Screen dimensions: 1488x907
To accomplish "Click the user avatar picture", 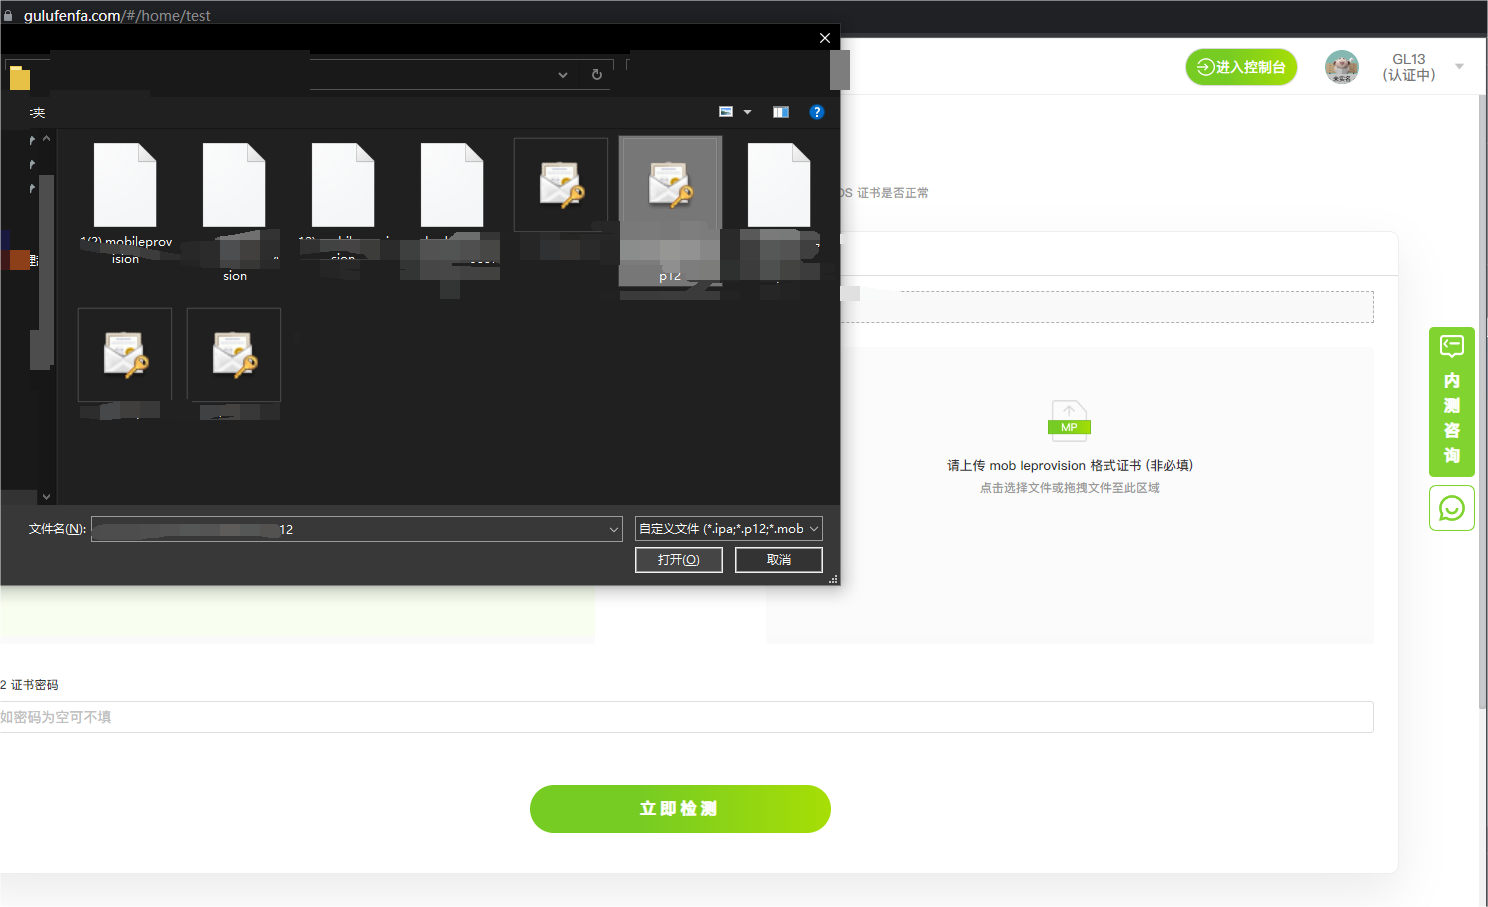I will (x=1342, y=67).
